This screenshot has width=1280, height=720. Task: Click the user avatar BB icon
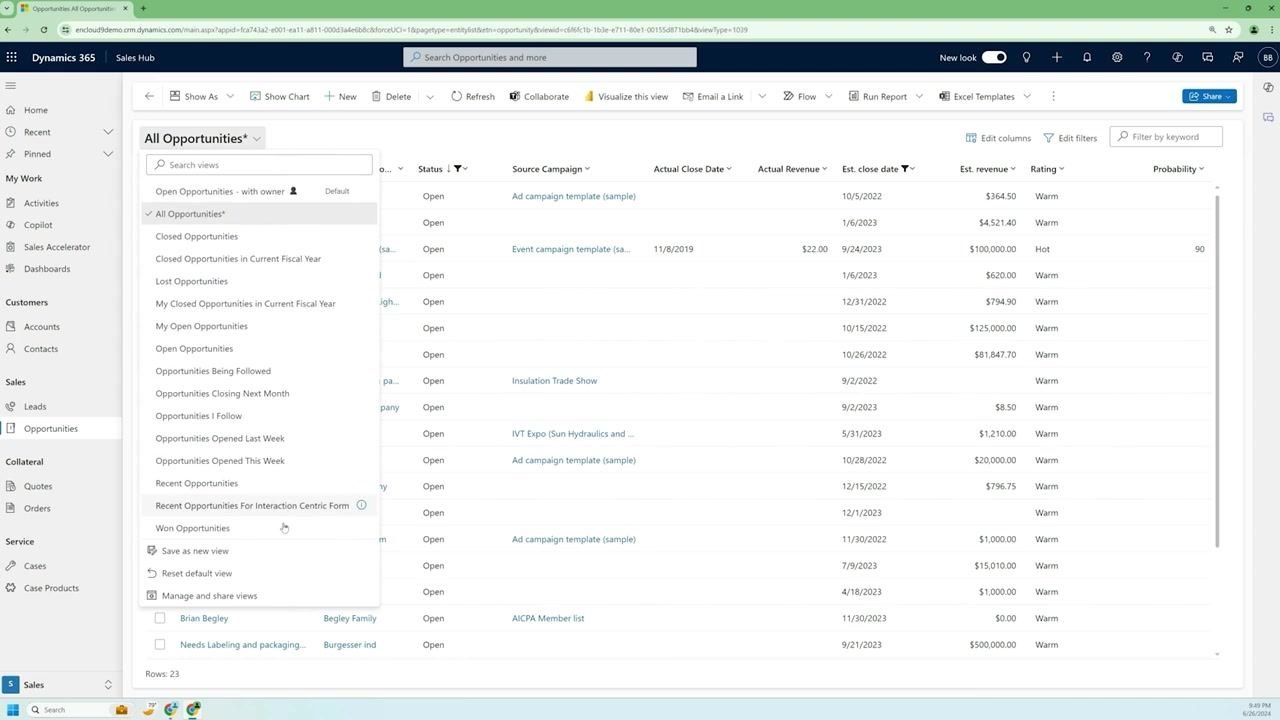pos(1267,57)
